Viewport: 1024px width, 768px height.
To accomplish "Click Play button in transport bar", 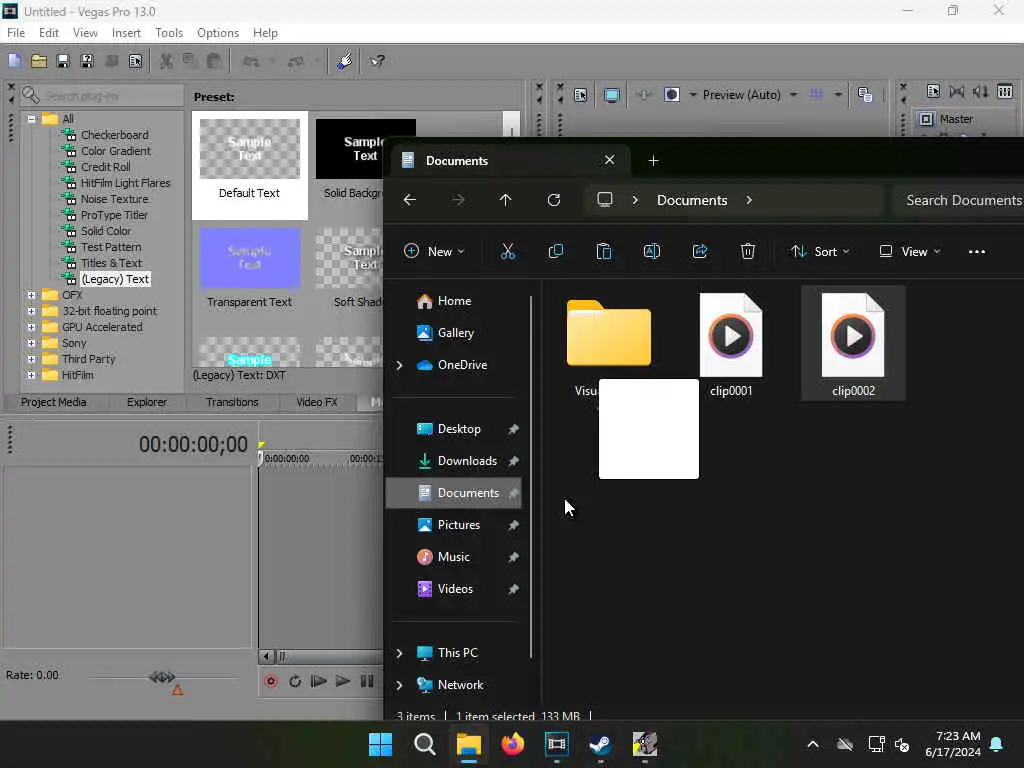I will [x=343, y=682].
